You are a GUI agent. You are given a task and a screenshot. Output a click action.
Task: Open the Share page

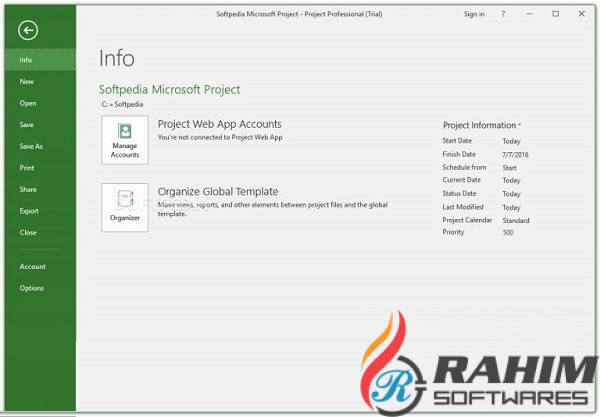point(41,189)
